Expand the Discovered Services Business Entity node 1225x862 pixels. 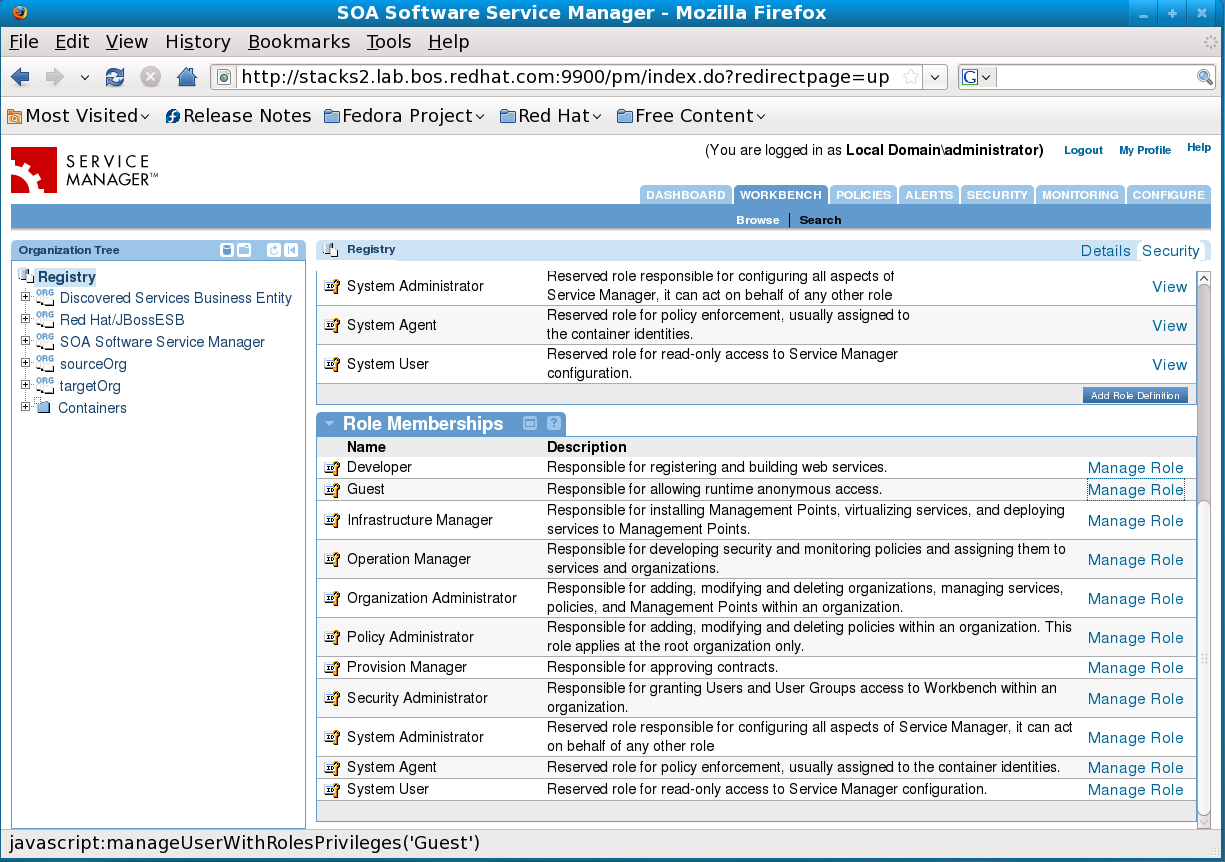click(25, 297)
